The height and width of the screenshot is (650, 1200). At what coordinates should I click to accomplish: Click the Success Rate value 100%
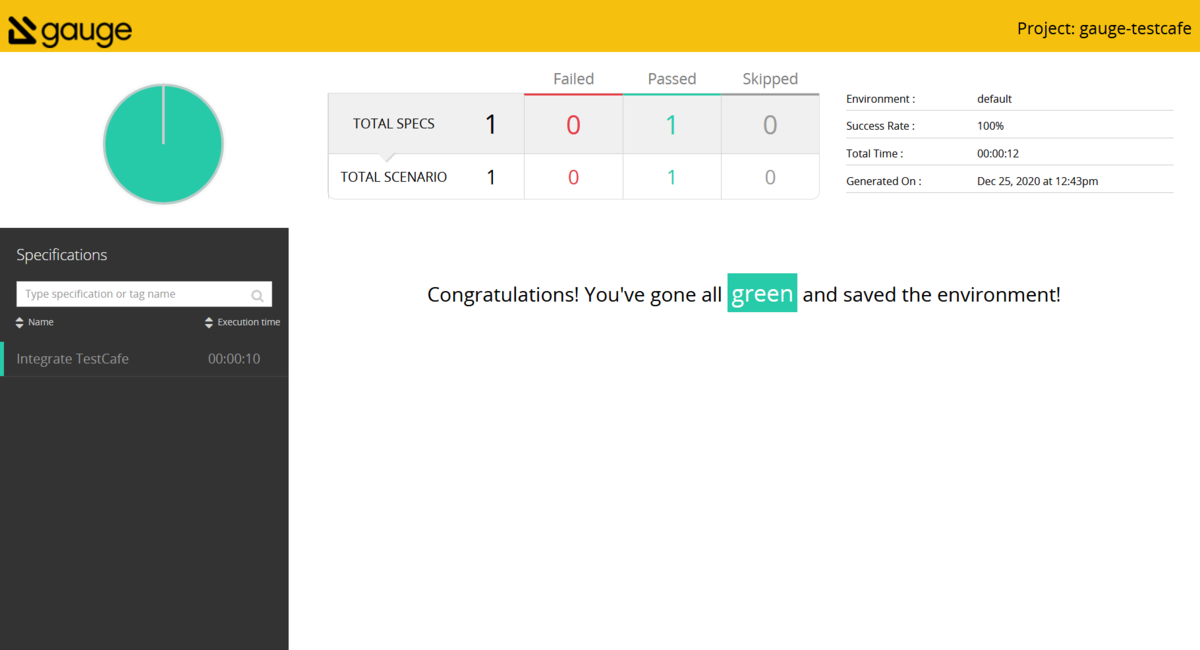pyautogui.click(x=990, y=126)
